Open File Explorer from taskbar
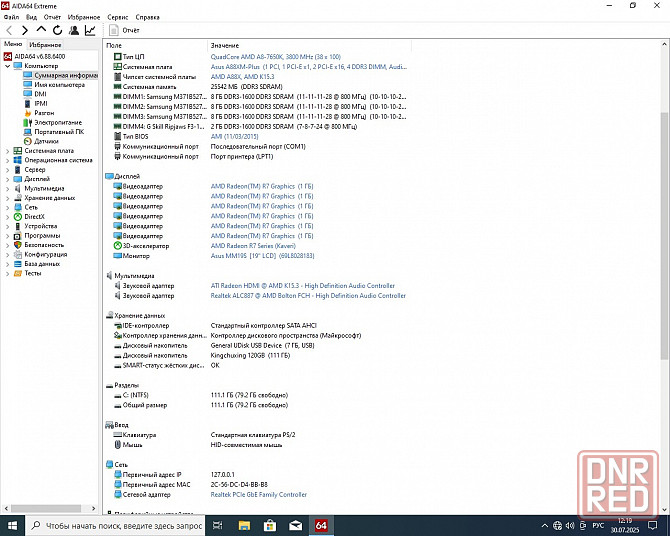Screen dimensions: 670x536 click(244, 526)
